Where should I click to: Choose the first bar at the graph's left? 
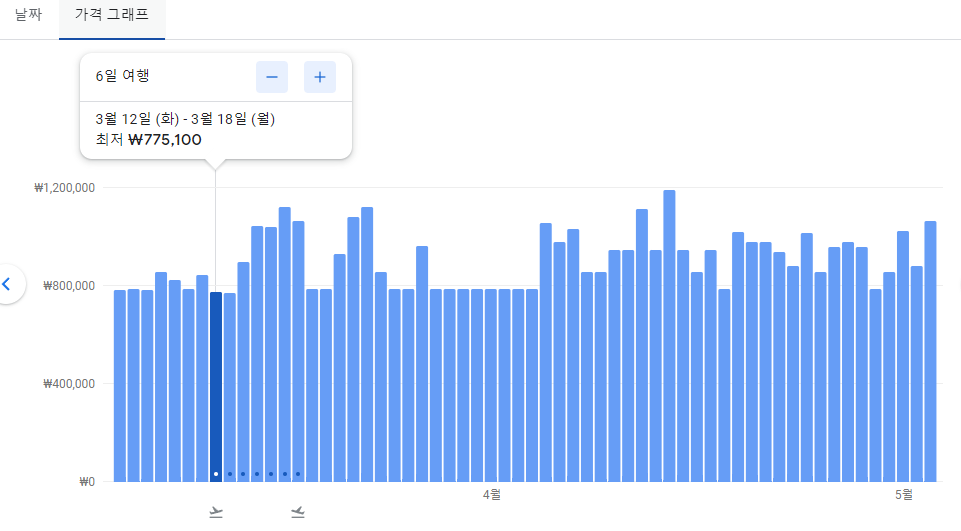[x=120, y=386]
